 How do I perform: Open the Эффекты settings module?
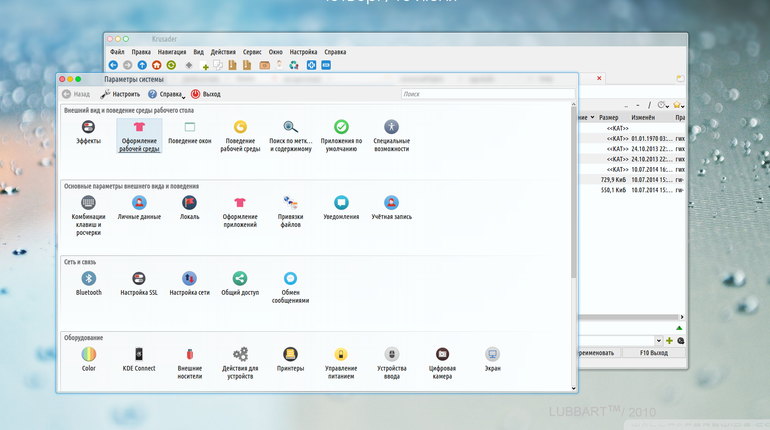point(88,132)
